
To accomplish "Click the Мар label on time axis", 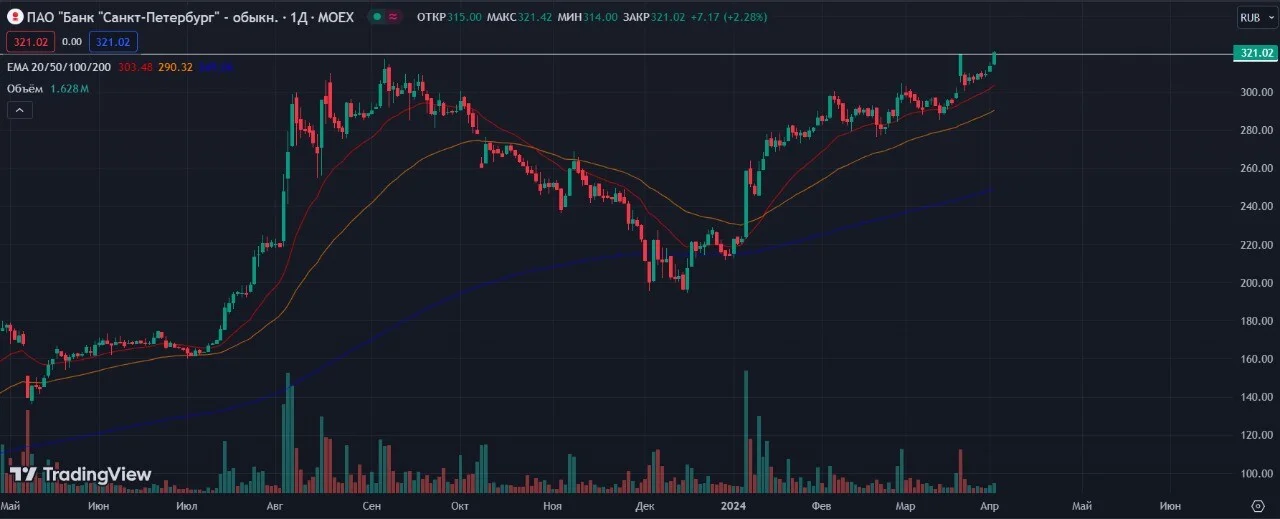I will 905,507.
